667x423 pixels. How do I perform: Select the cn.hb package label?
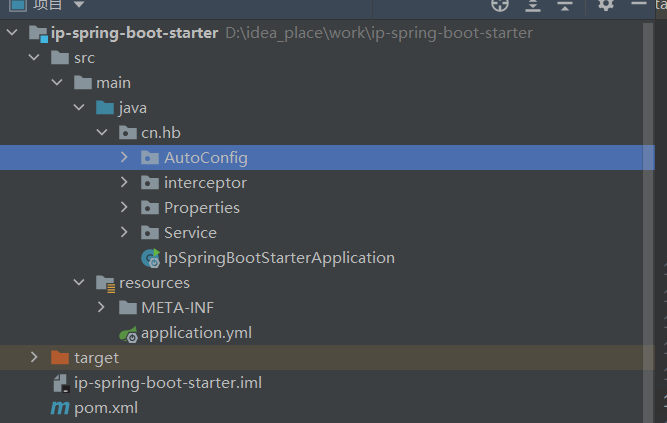(x=161, y=133)
